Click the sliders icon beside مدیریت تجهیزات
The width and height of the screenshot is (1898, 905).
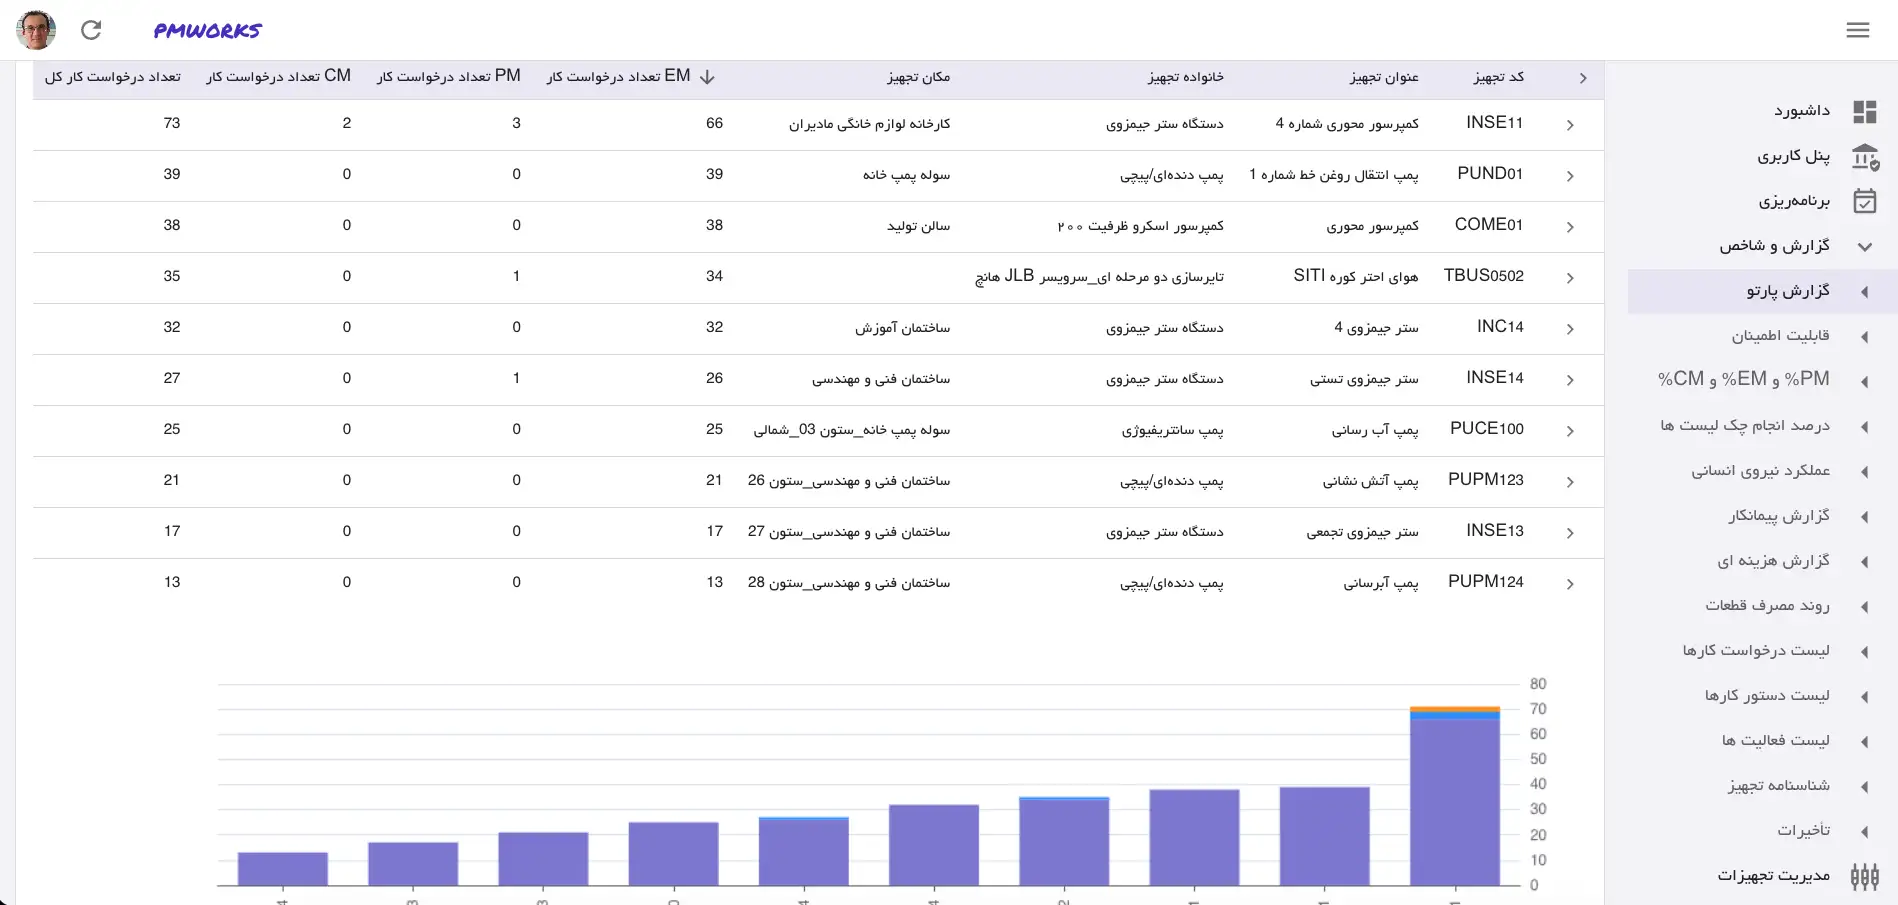pyautogui.click(x=1866, y=875)
